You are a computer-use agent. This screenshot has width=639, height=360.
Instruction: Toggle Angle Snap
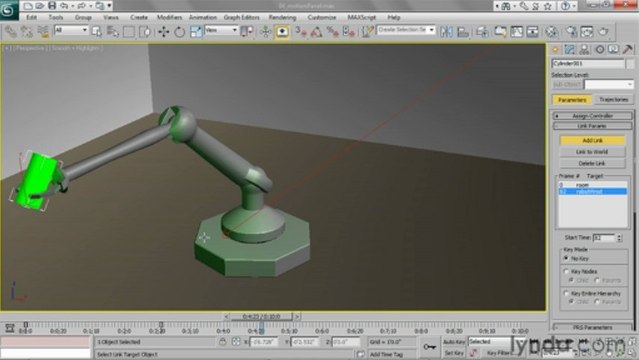tap(317, 31)
